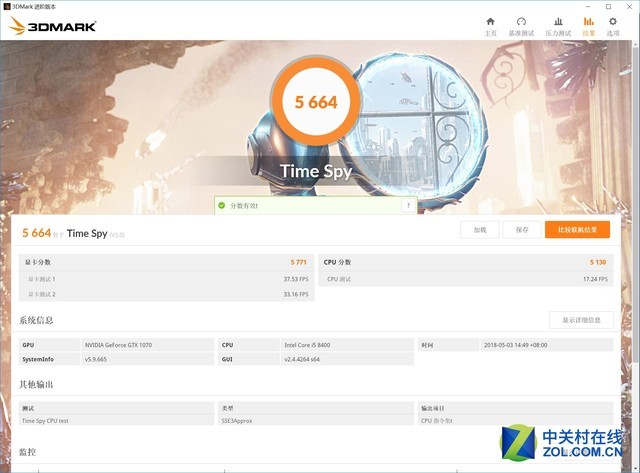Viewport: 640px width, 473px height.
Task: Click the 加载 load button
Action: tap(480, 230)
